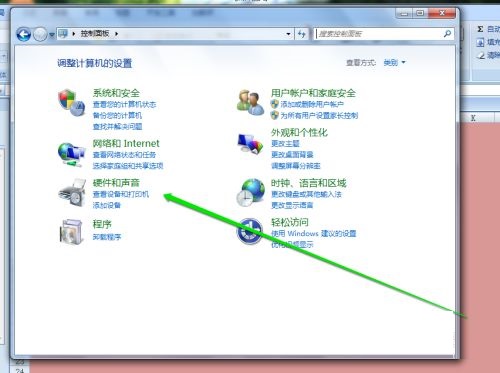
Task: Open 卸载程序 link
Action: click(107, 237)
